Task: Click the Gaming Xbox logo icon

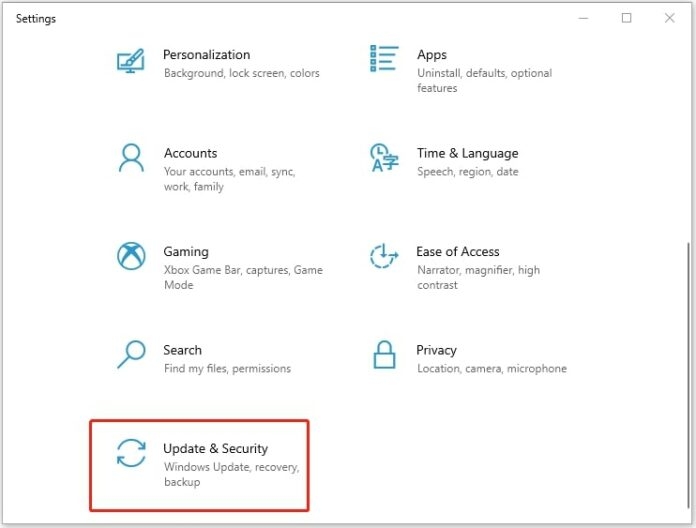Action: pyautogui.click(x=132, y=256)
